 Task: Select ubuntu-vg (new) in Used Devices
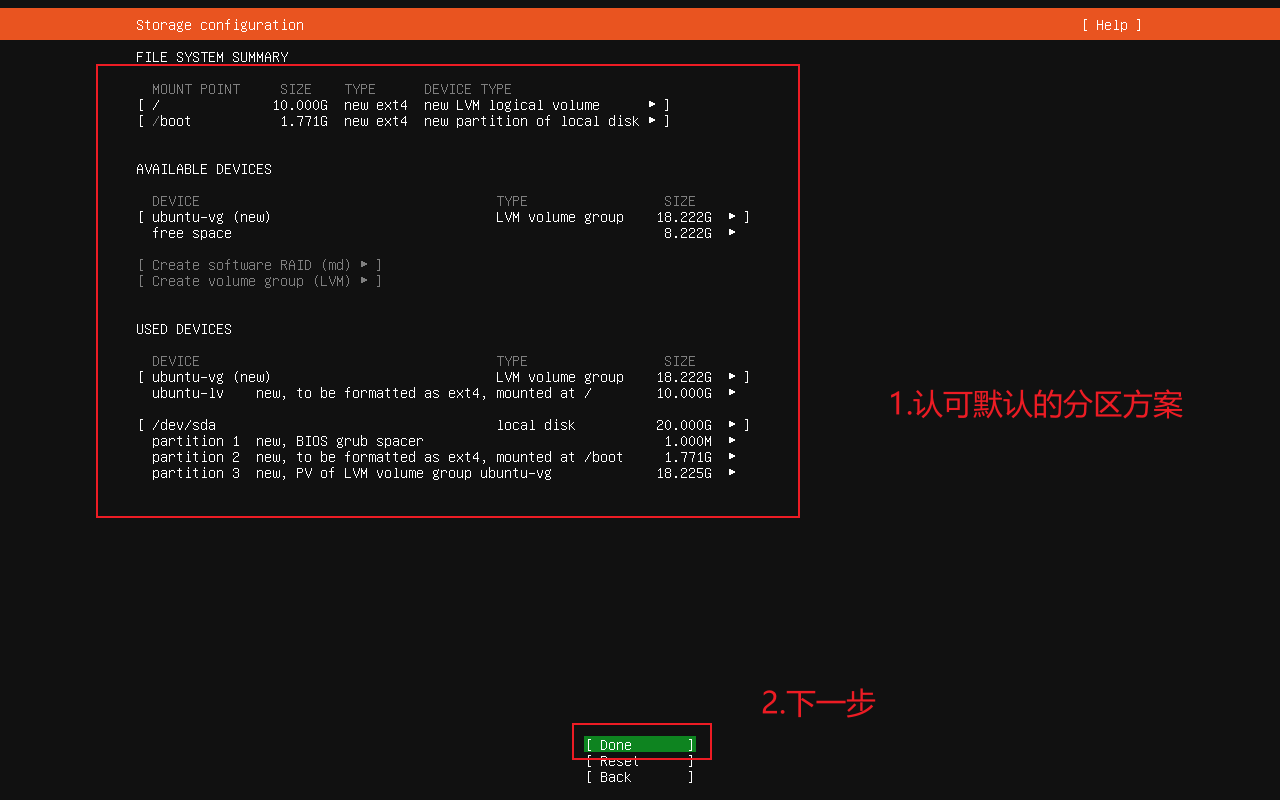[x=211, y=377]
